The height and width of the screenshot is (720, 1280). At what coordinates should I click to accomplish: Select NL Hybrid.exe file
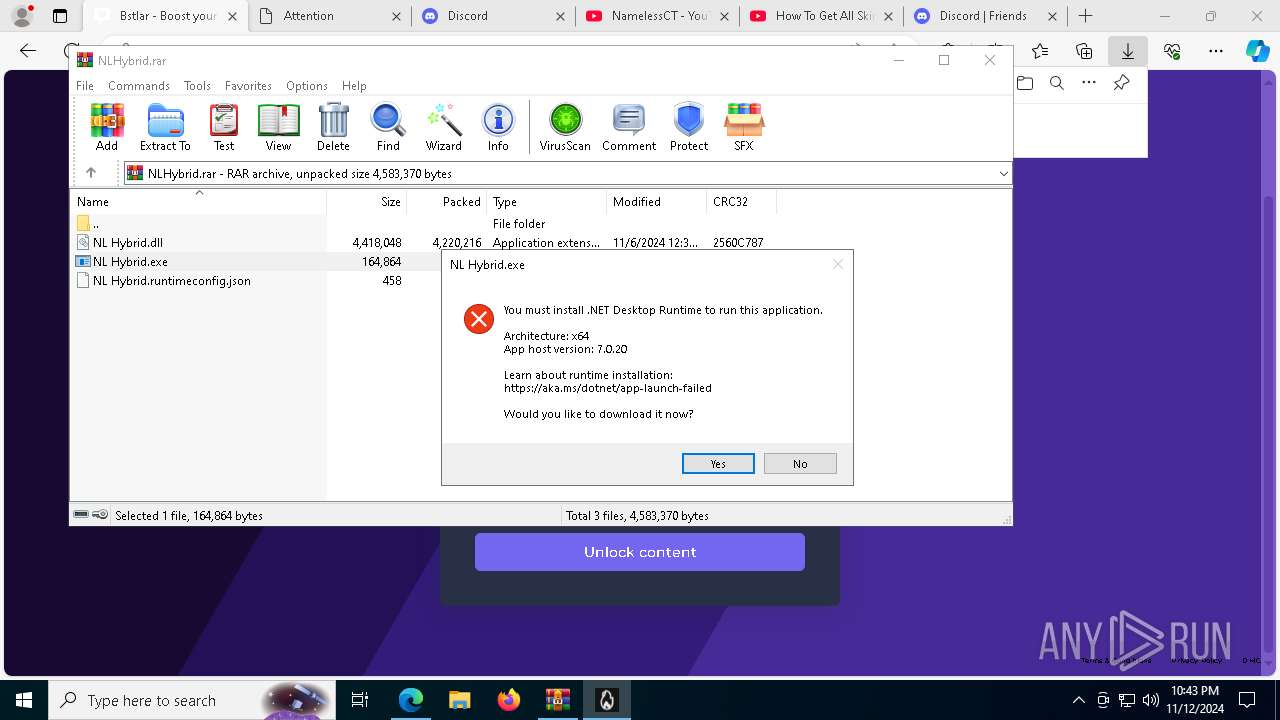point(130,261)
